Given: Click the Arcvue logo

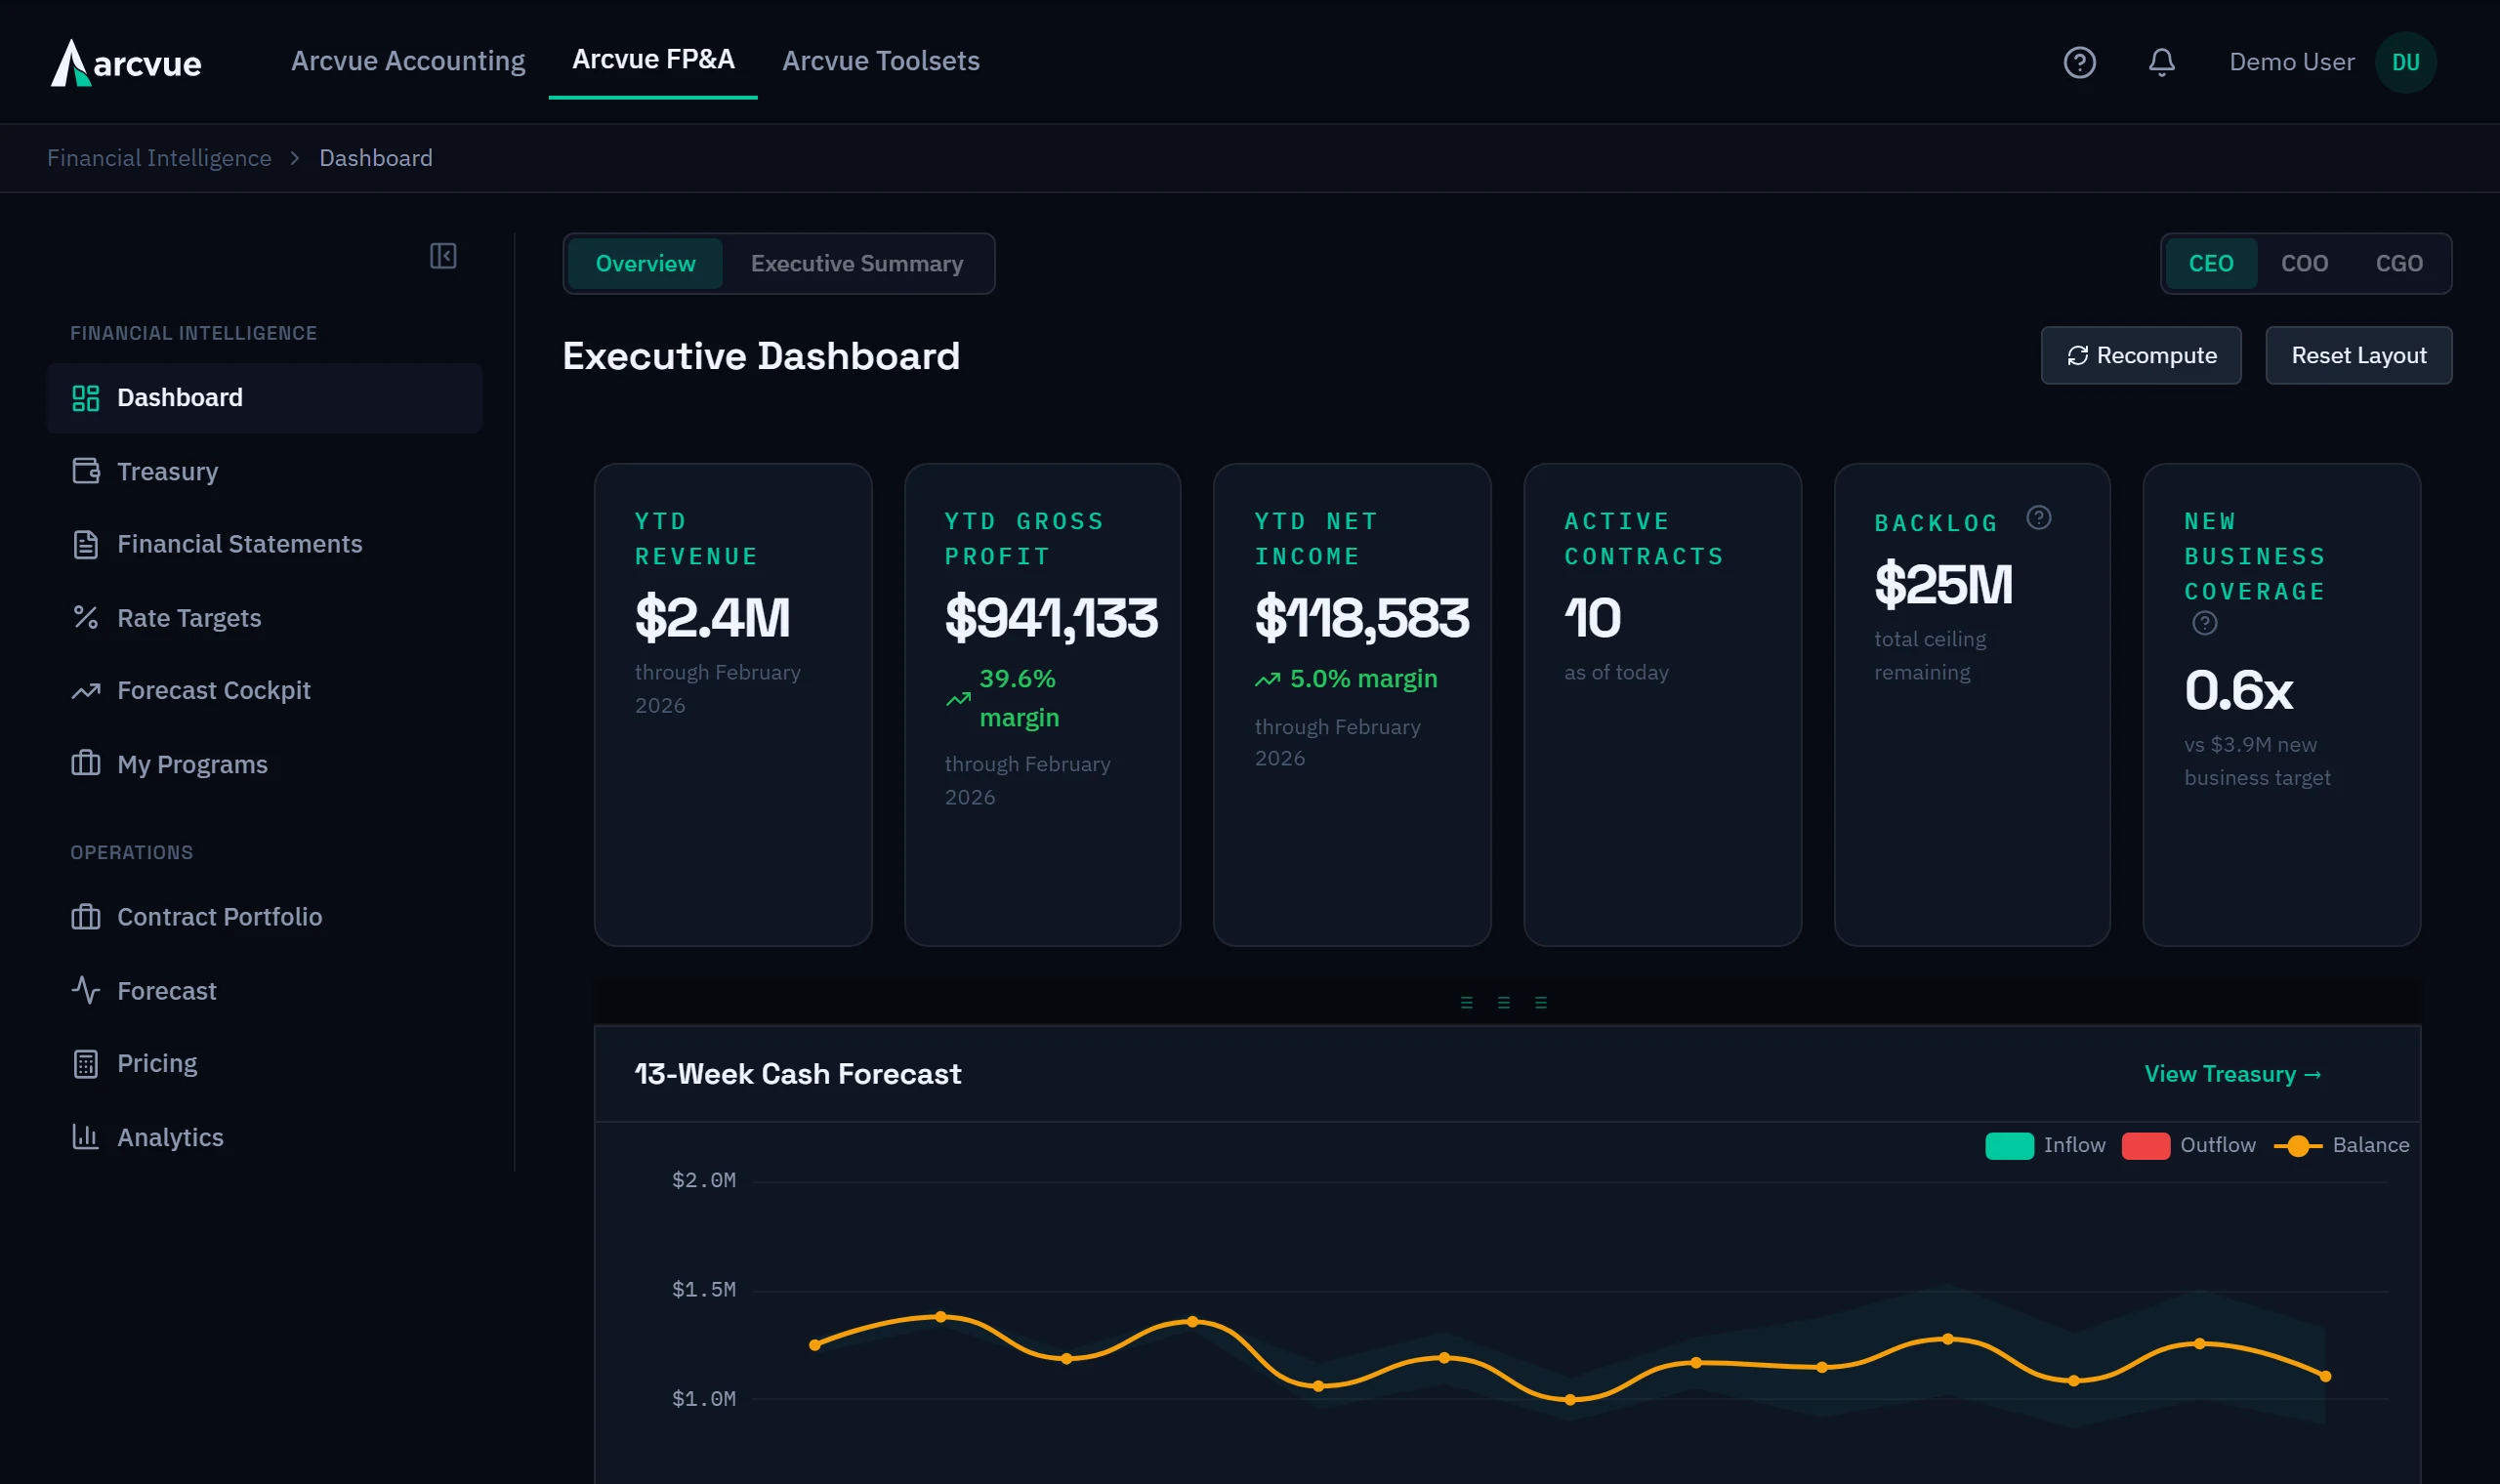Looking at the screenshot, I should 126,62.
